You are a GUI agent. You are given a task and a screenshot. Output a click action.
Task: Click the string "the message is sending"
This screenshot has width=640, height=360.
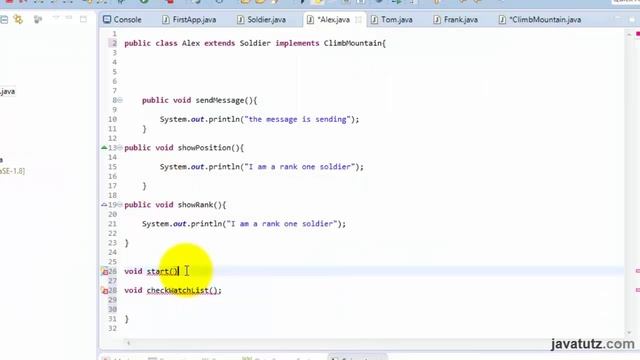tap(297, 119)
